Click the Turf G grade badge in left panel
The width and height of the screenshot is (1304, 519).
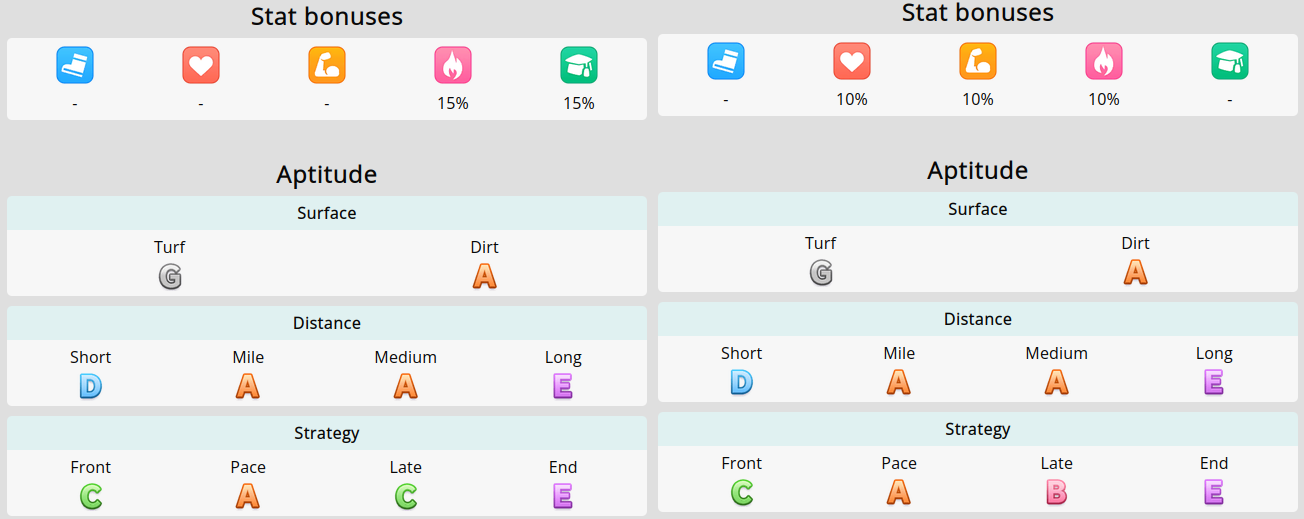pos(170,276)
